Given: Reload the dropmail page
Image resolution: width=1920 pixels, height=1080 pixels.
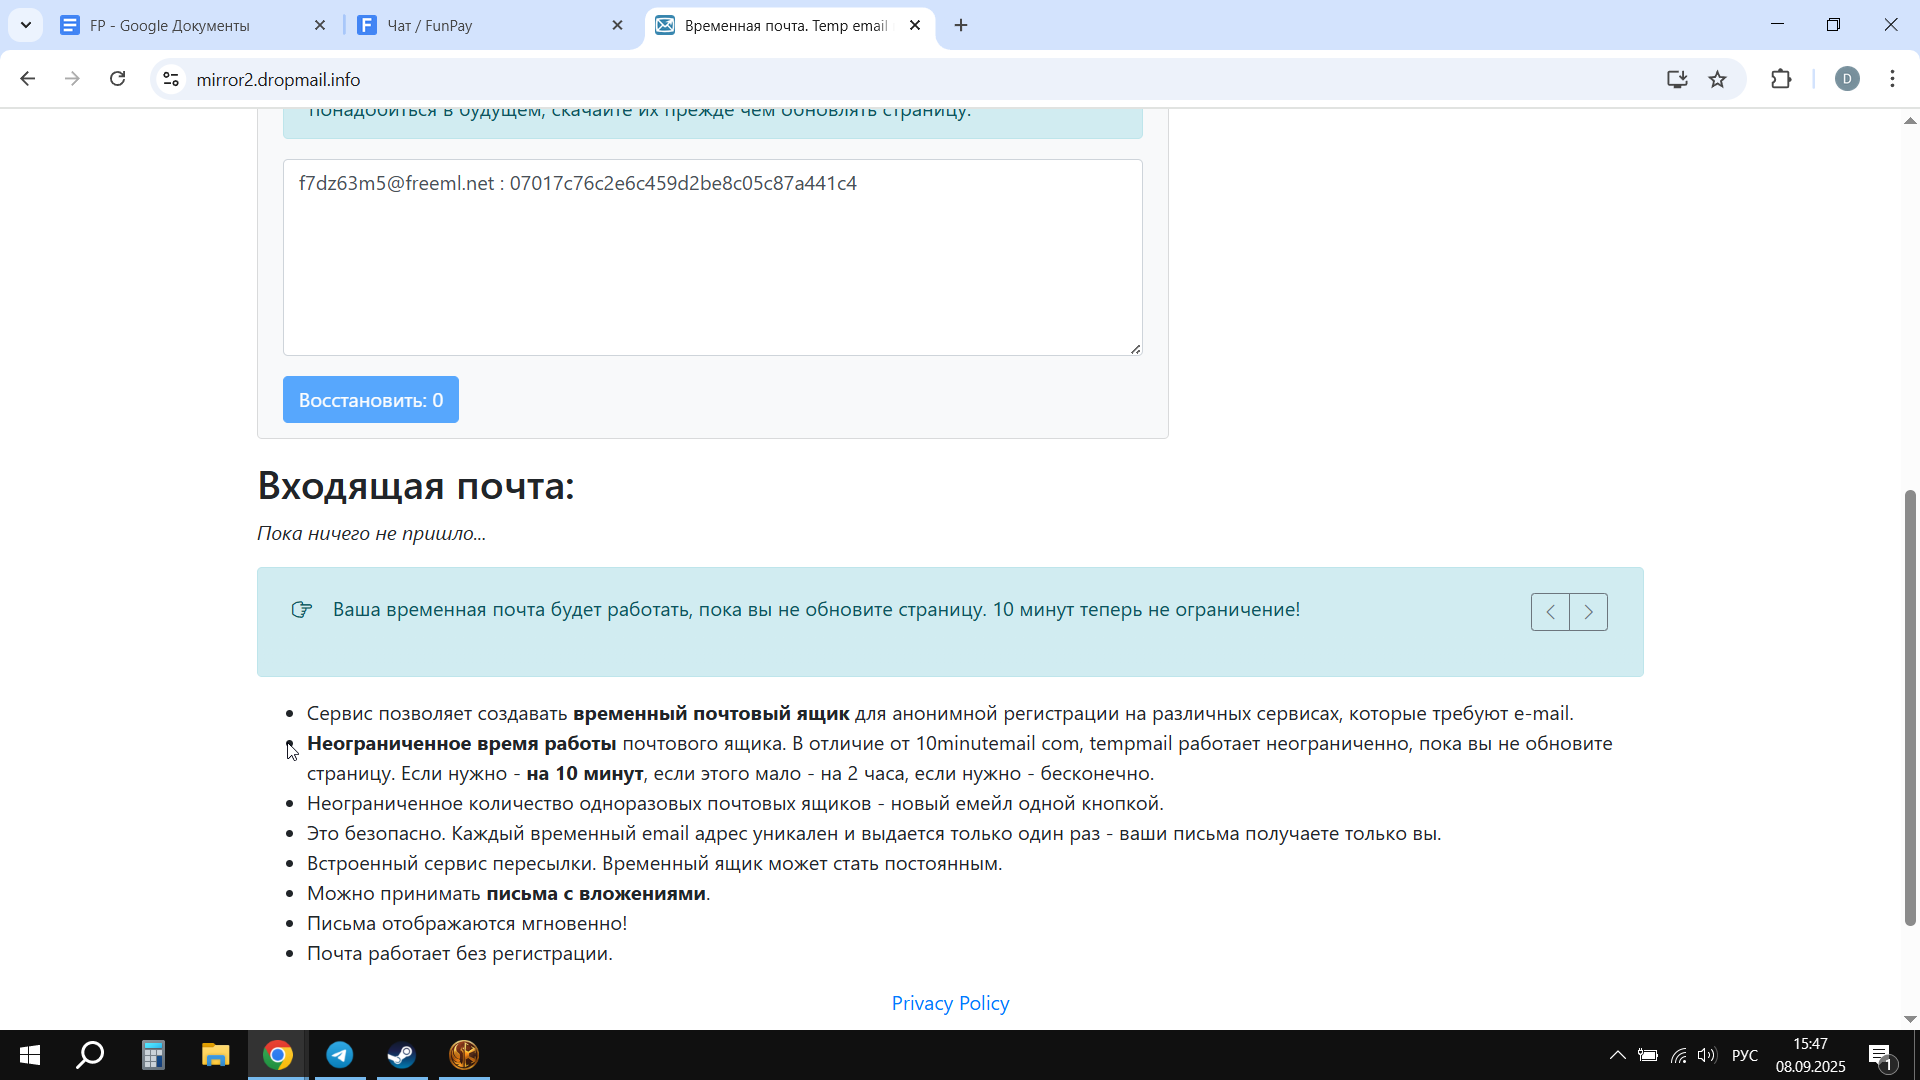Looking at the screenshot, I should pos(118,79).
